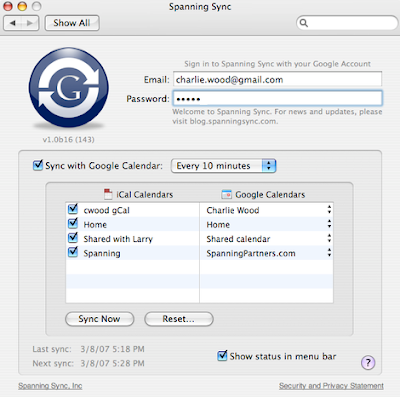
Task: Click into the search field
Action: click(347, 23)
